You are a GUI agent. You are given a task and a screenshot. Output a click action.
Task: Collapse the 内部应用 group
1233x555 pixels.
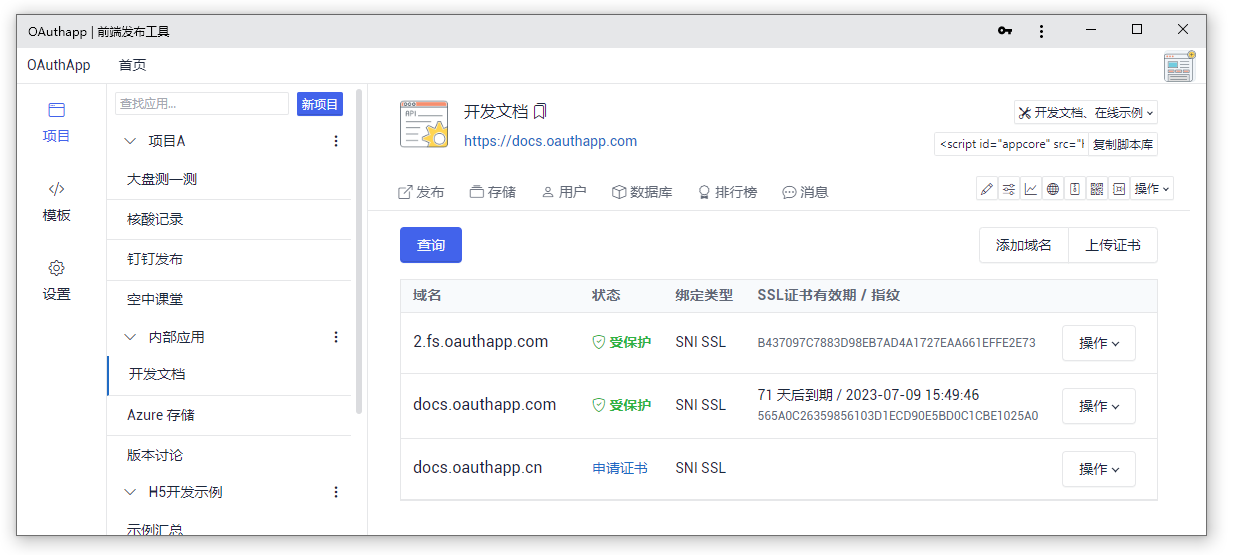click(130, 337)
